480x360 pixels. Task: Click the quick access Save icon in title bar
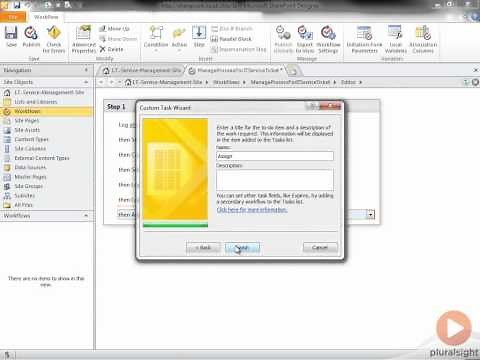tap(17, 5)
